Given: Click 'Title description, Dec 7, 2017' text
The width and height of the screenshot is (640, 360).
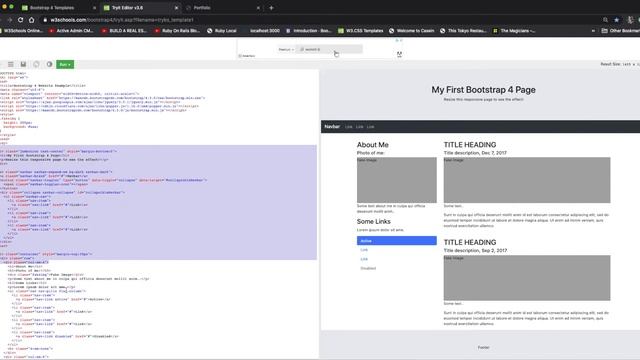Looking at the screenshot, I should pyautogui.click(x=475, y=153).
